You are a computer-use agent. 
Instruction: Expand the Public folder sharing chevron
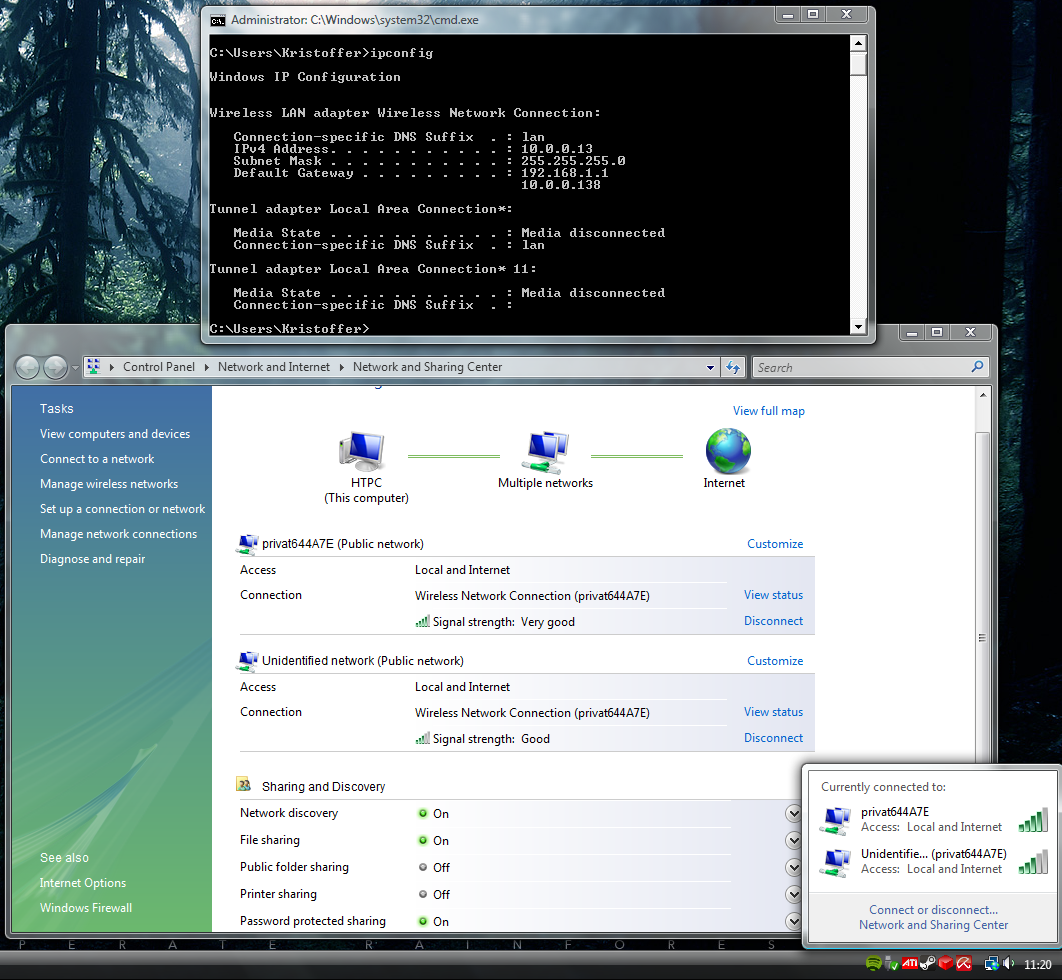pyautogui.click(x=794, y=868)
